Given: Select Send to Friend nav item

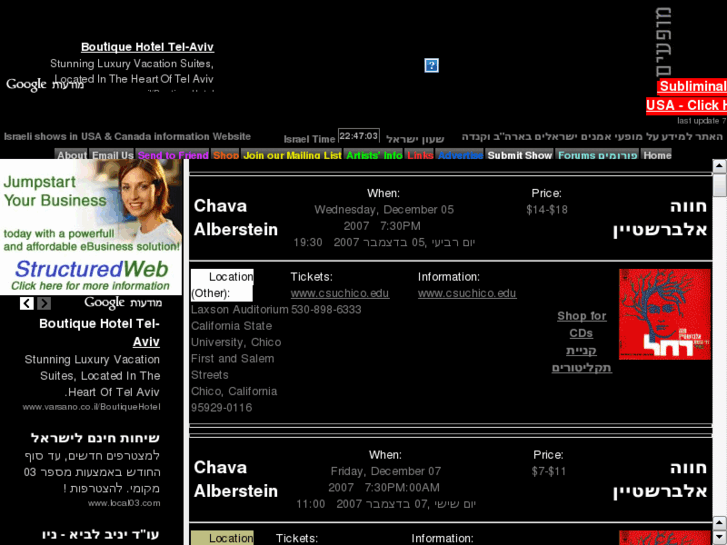Looking at the screenshot, I should pyautogui.click(x=173, y=155).
